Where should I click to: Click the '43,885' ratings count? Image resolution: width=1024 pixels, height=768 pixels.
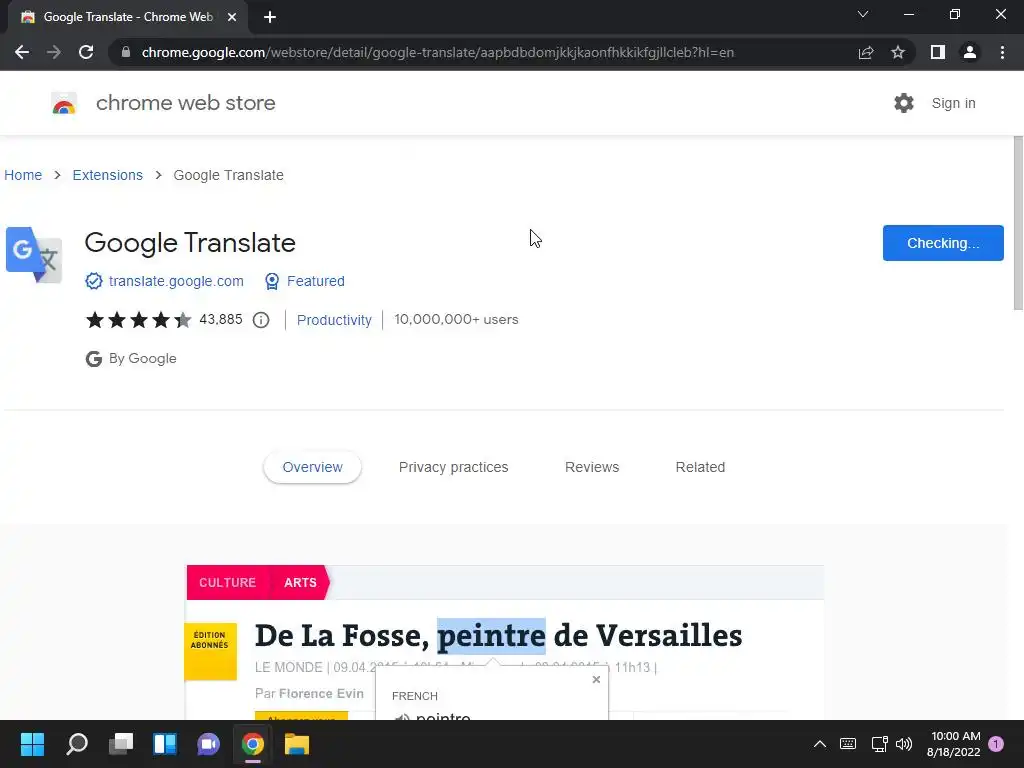pos(221,319)
